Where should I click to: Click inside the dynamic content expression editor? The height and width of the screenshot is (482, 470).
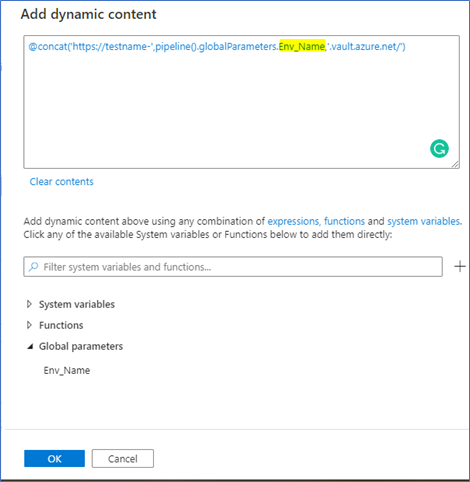point(241,102)
